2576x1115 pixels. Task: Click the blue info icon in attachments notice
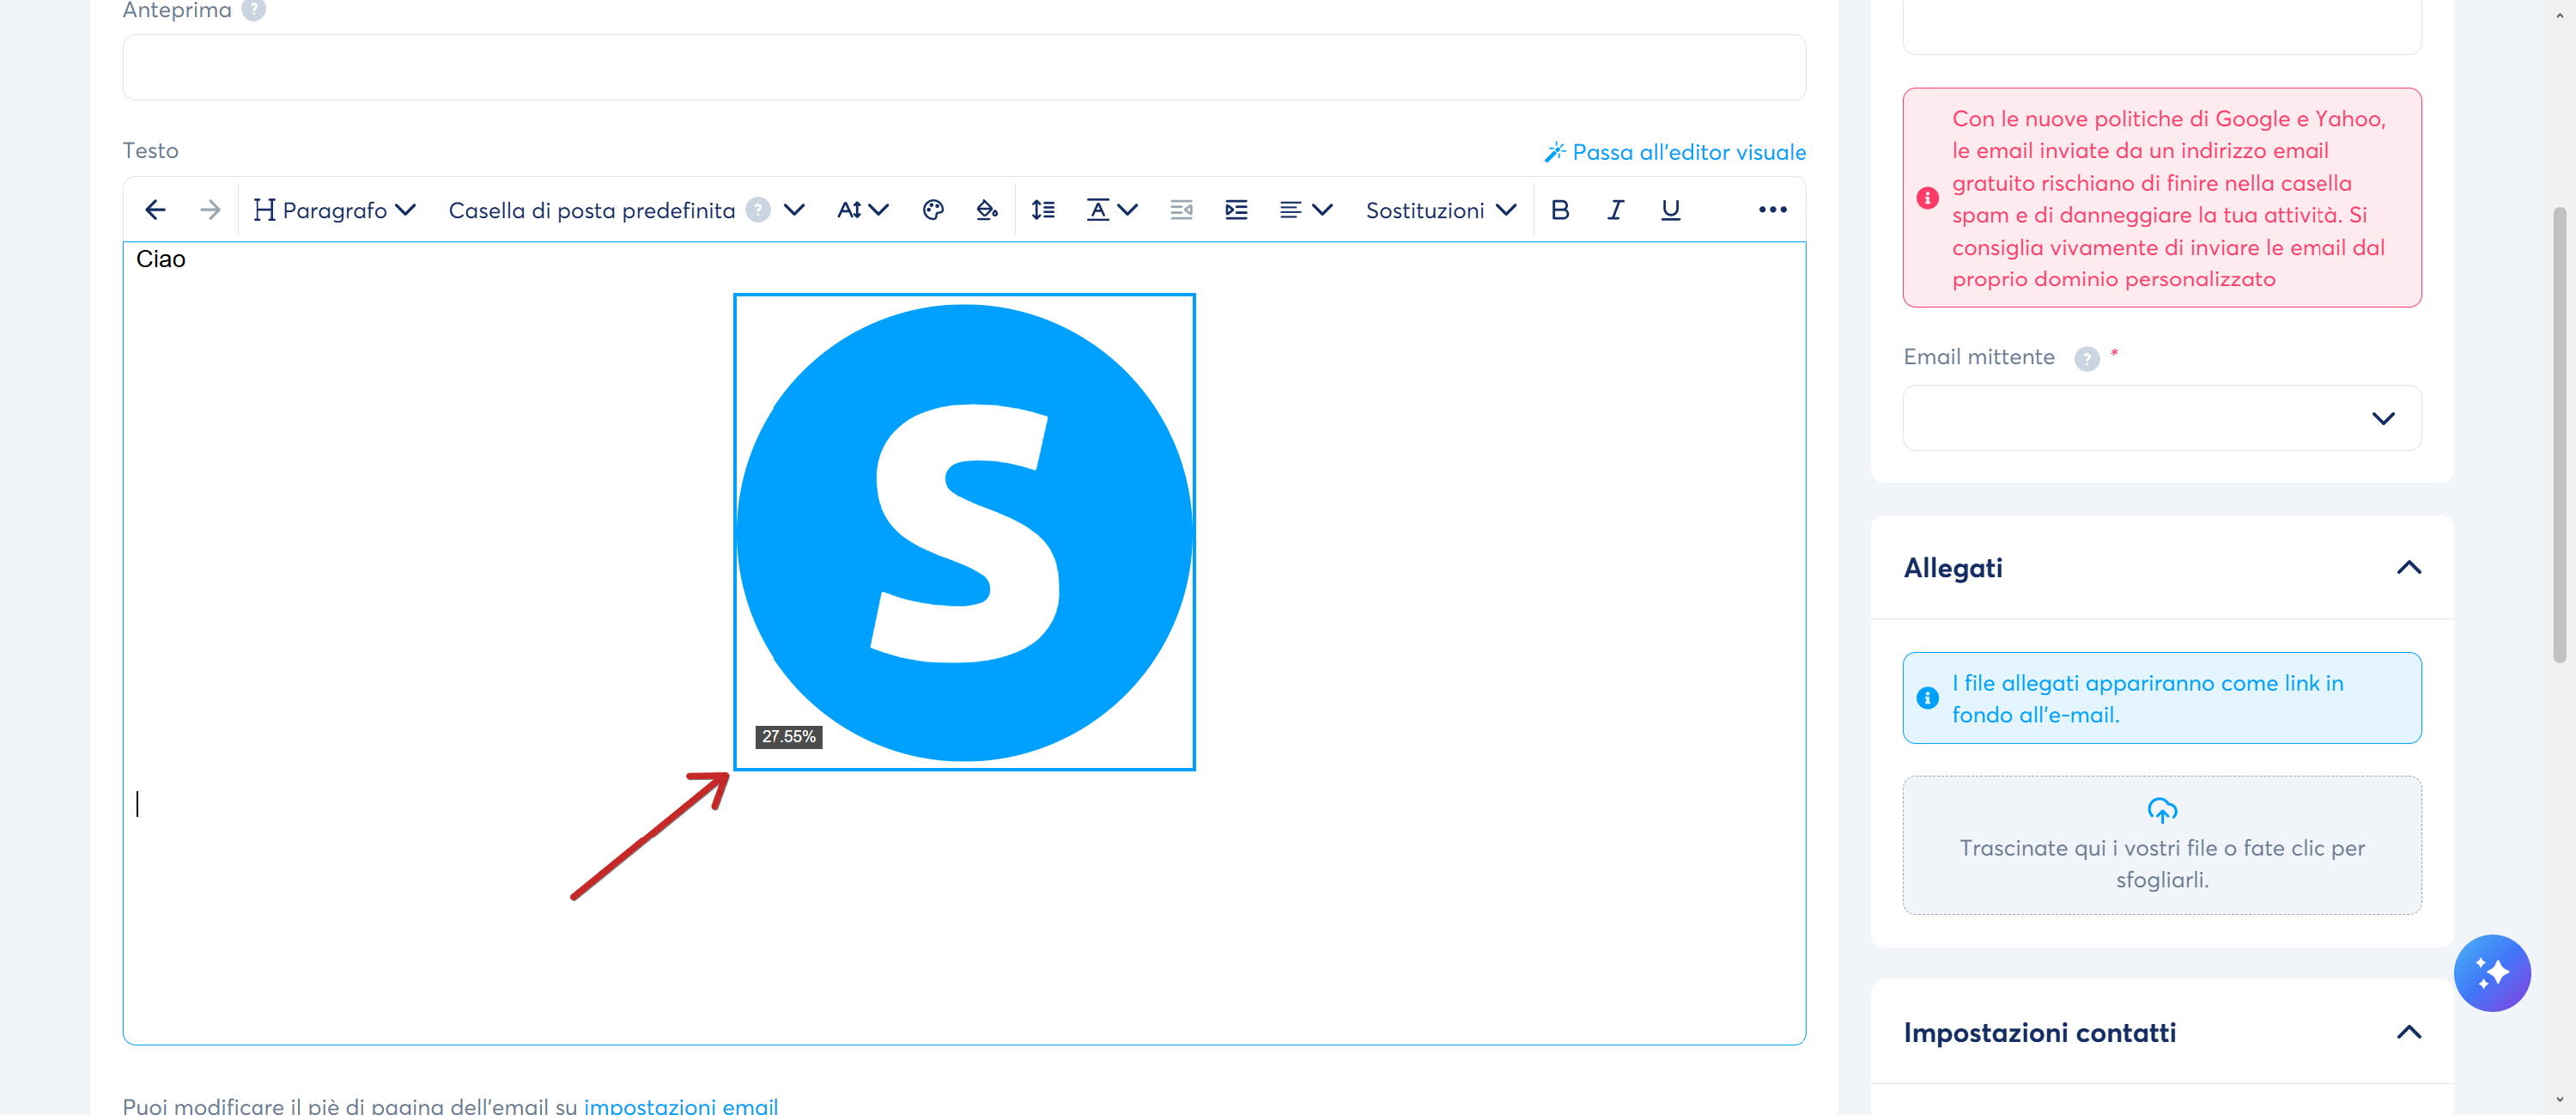pos(1927,698)
